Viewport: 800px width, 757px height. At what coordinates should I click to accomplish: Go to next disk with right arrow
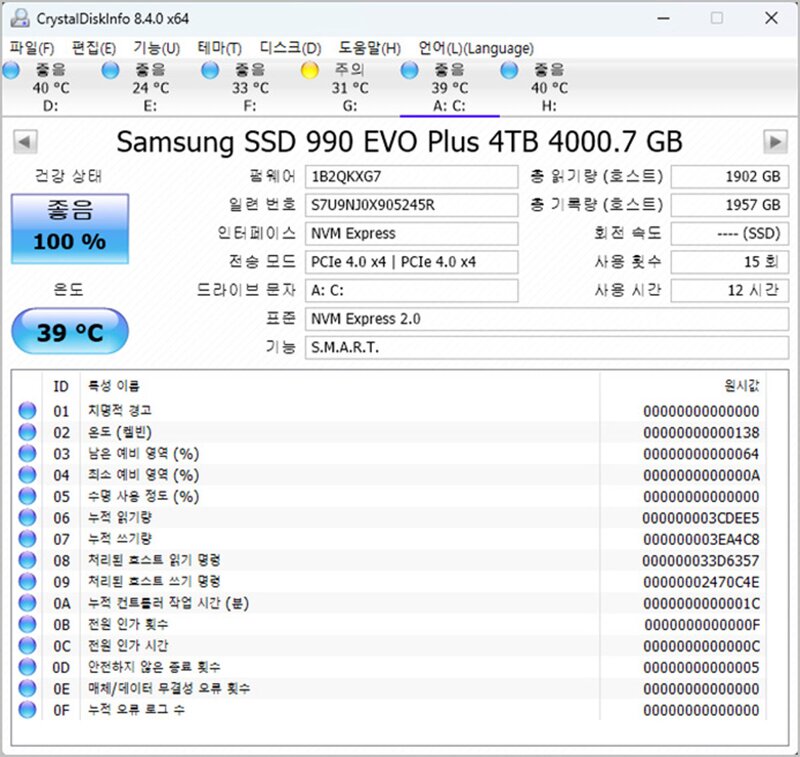coord(775,141)
